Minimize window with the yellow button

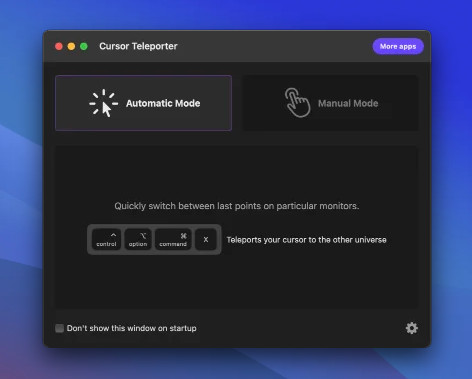coord(71,46)
